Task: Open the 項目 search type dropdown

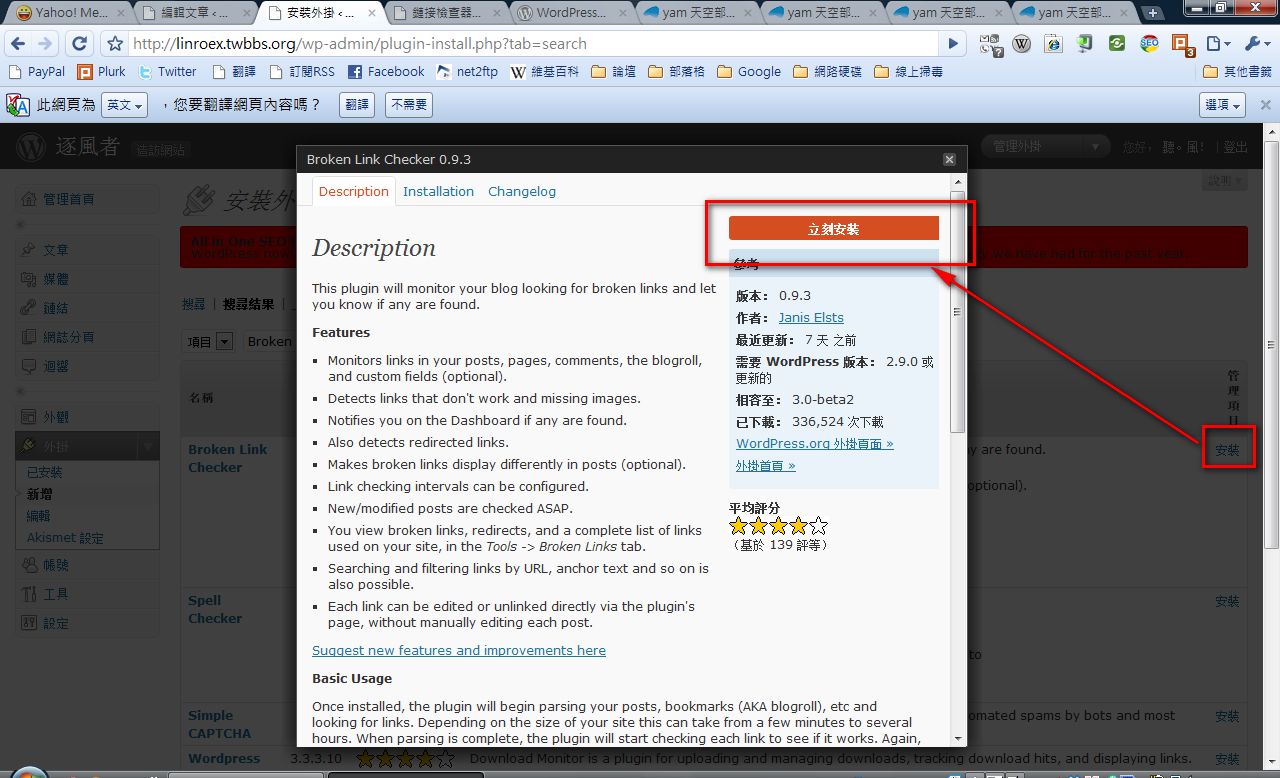Action: point(210,341)
